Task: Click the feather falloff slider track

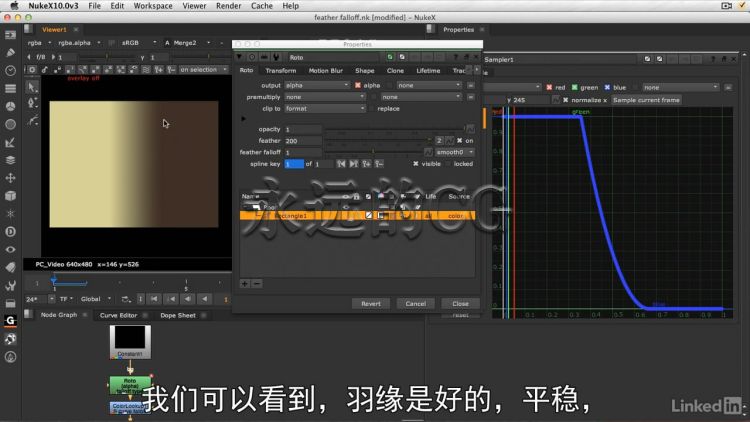Action: pos(373,152)
